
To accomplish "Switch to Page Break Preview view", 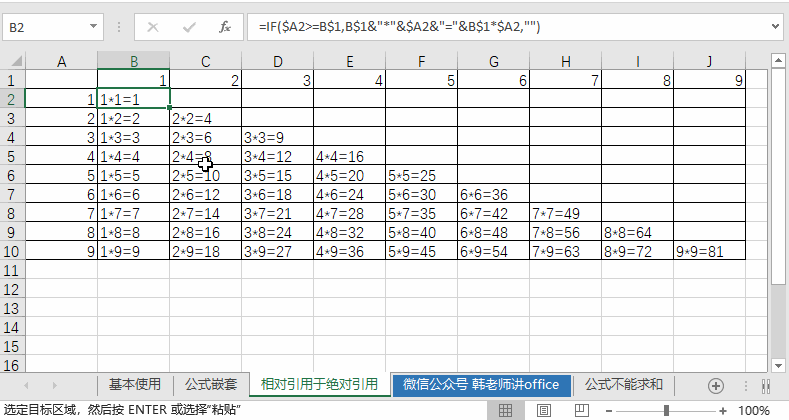I will point(580,410).
